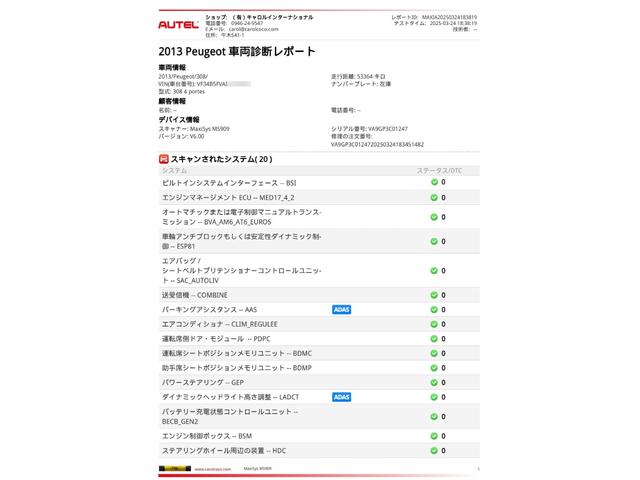
Task: Click the version text V6.00
Action: pyautogui.click(x=197, y=136)
